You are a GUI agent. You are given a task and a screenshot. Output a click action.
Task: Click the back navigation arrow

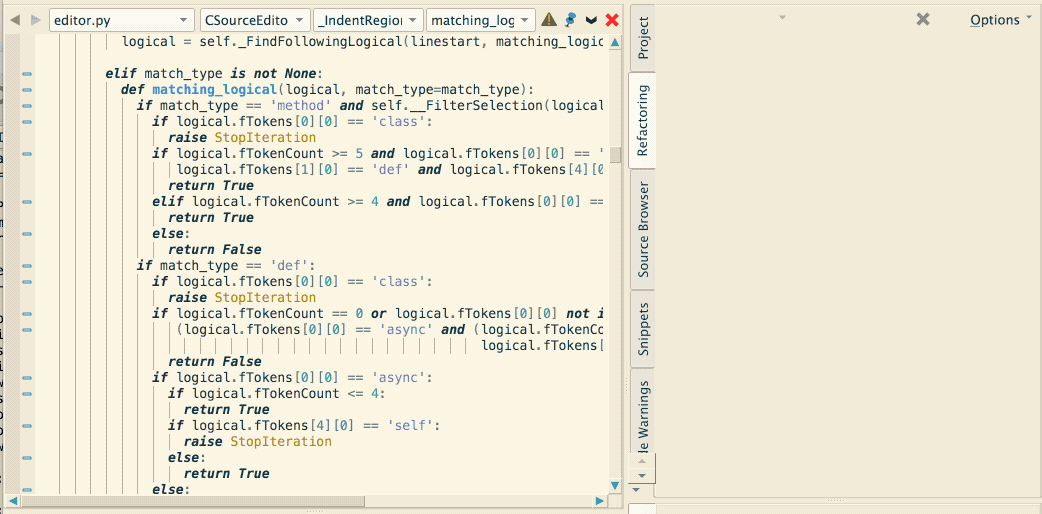coord(15,20)
